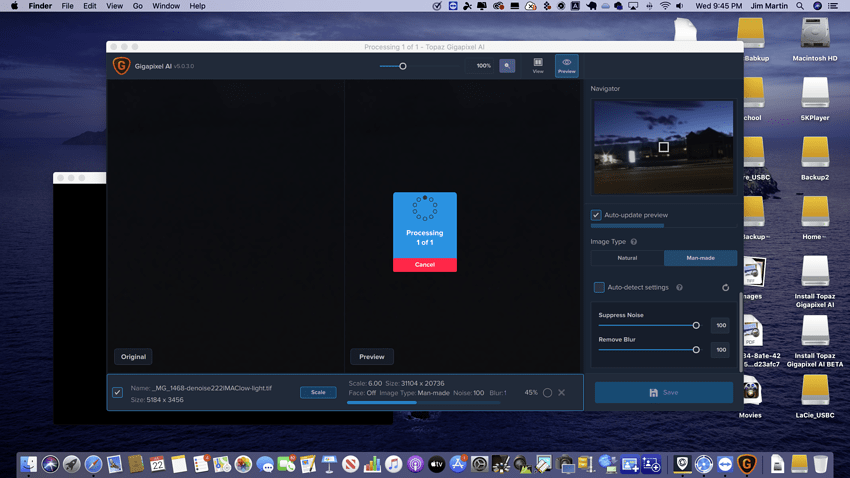Click the Navigator thumbnail image
Image resolution: width=850 pixels, height=478 pixels.
[x=664, y=147]
